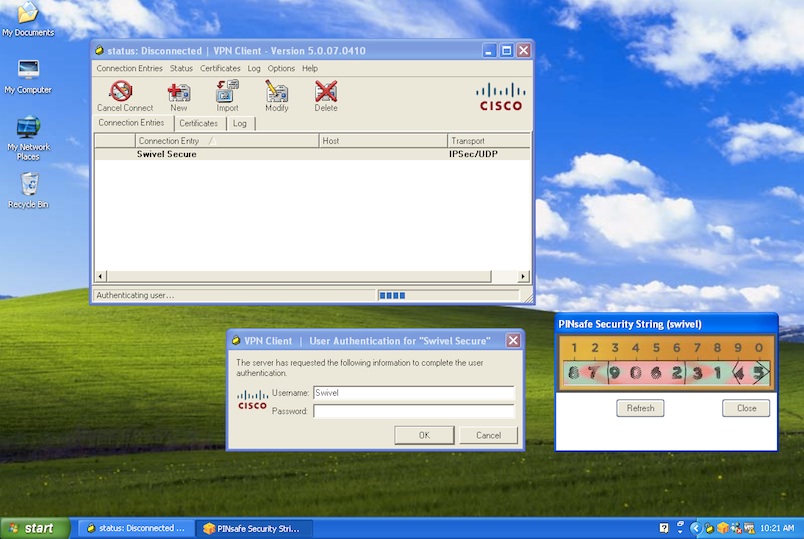Sort by Connection Entry column header

(x=227, y=141)
